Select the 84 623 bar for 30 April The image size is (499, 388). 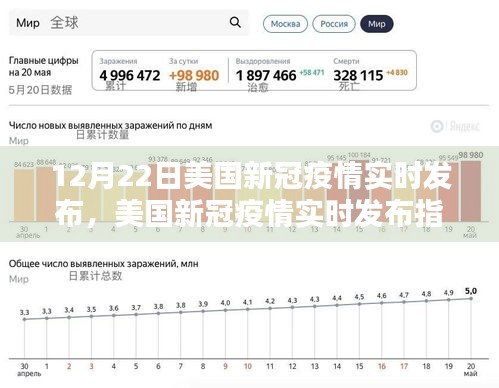point(24,195)
